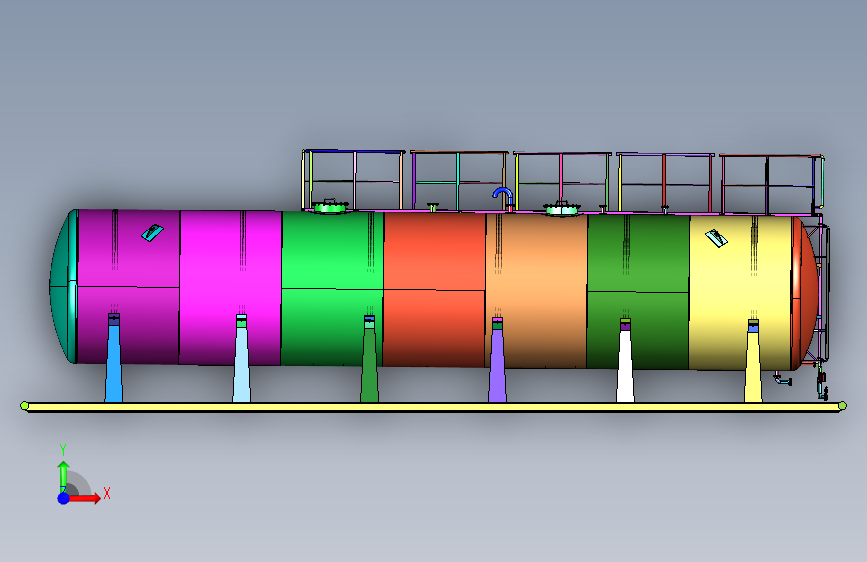Select the bright green shell section
Image resolution: width=867 pixels, height=562 pixels.
[x=332, y=289]
